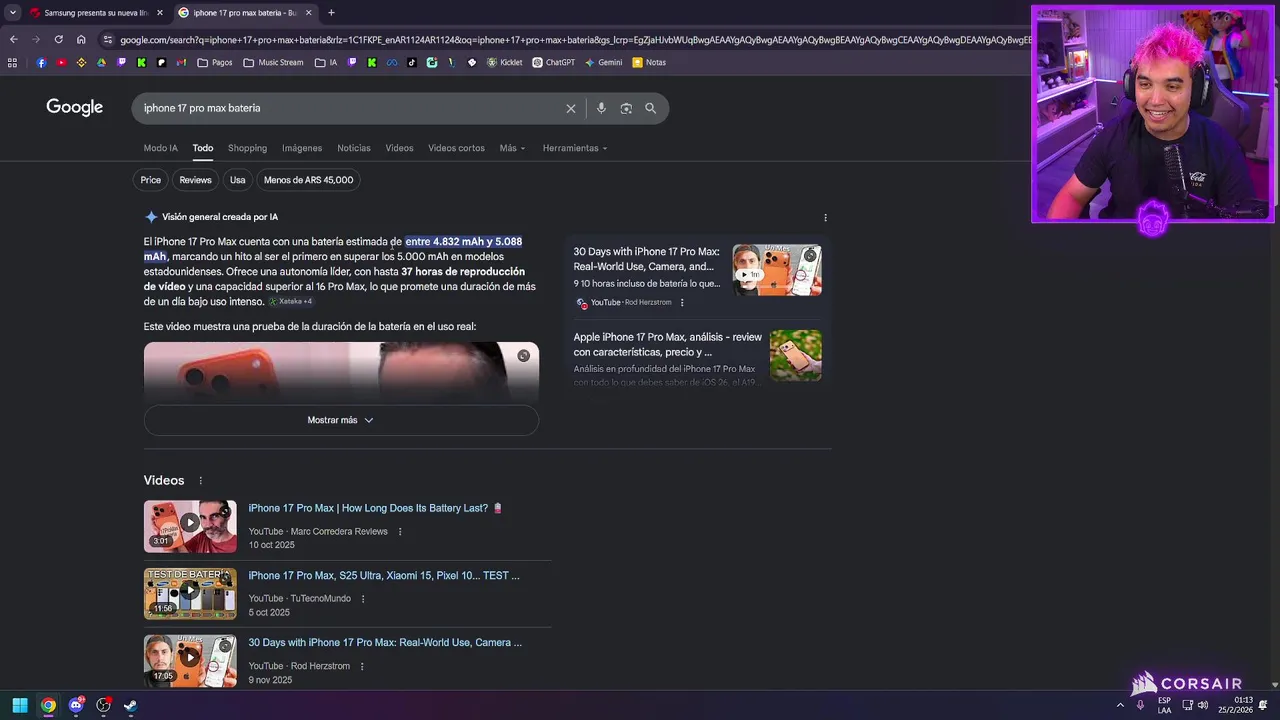Expand AI overview with Mostrar más
This screenshot has width=1280, height=720.
pos(341,420)
